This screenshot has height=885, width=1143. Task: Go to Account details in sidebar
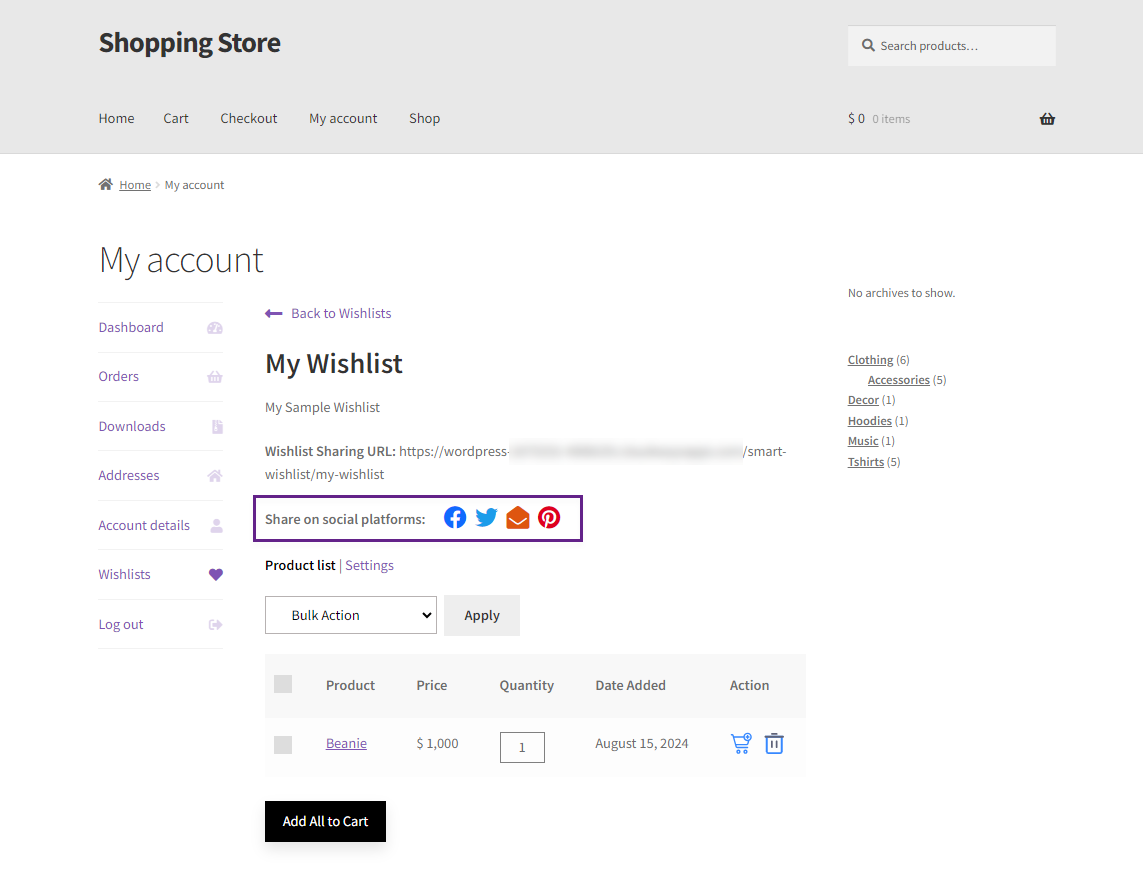click(x=144, y=526)
